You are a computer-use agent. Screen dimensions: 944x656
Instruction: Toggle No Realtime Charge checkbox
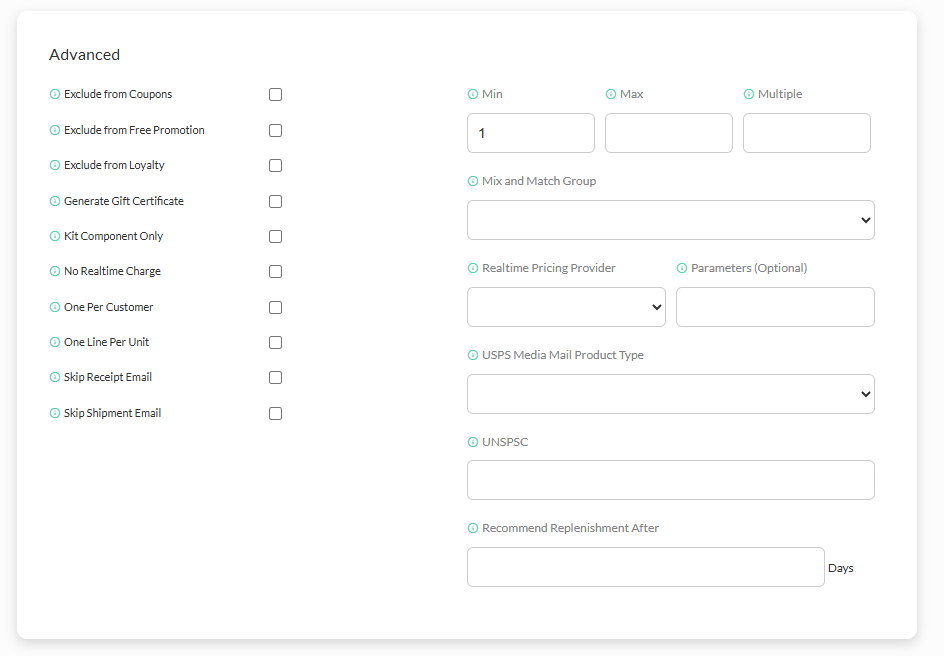[275, 271]
